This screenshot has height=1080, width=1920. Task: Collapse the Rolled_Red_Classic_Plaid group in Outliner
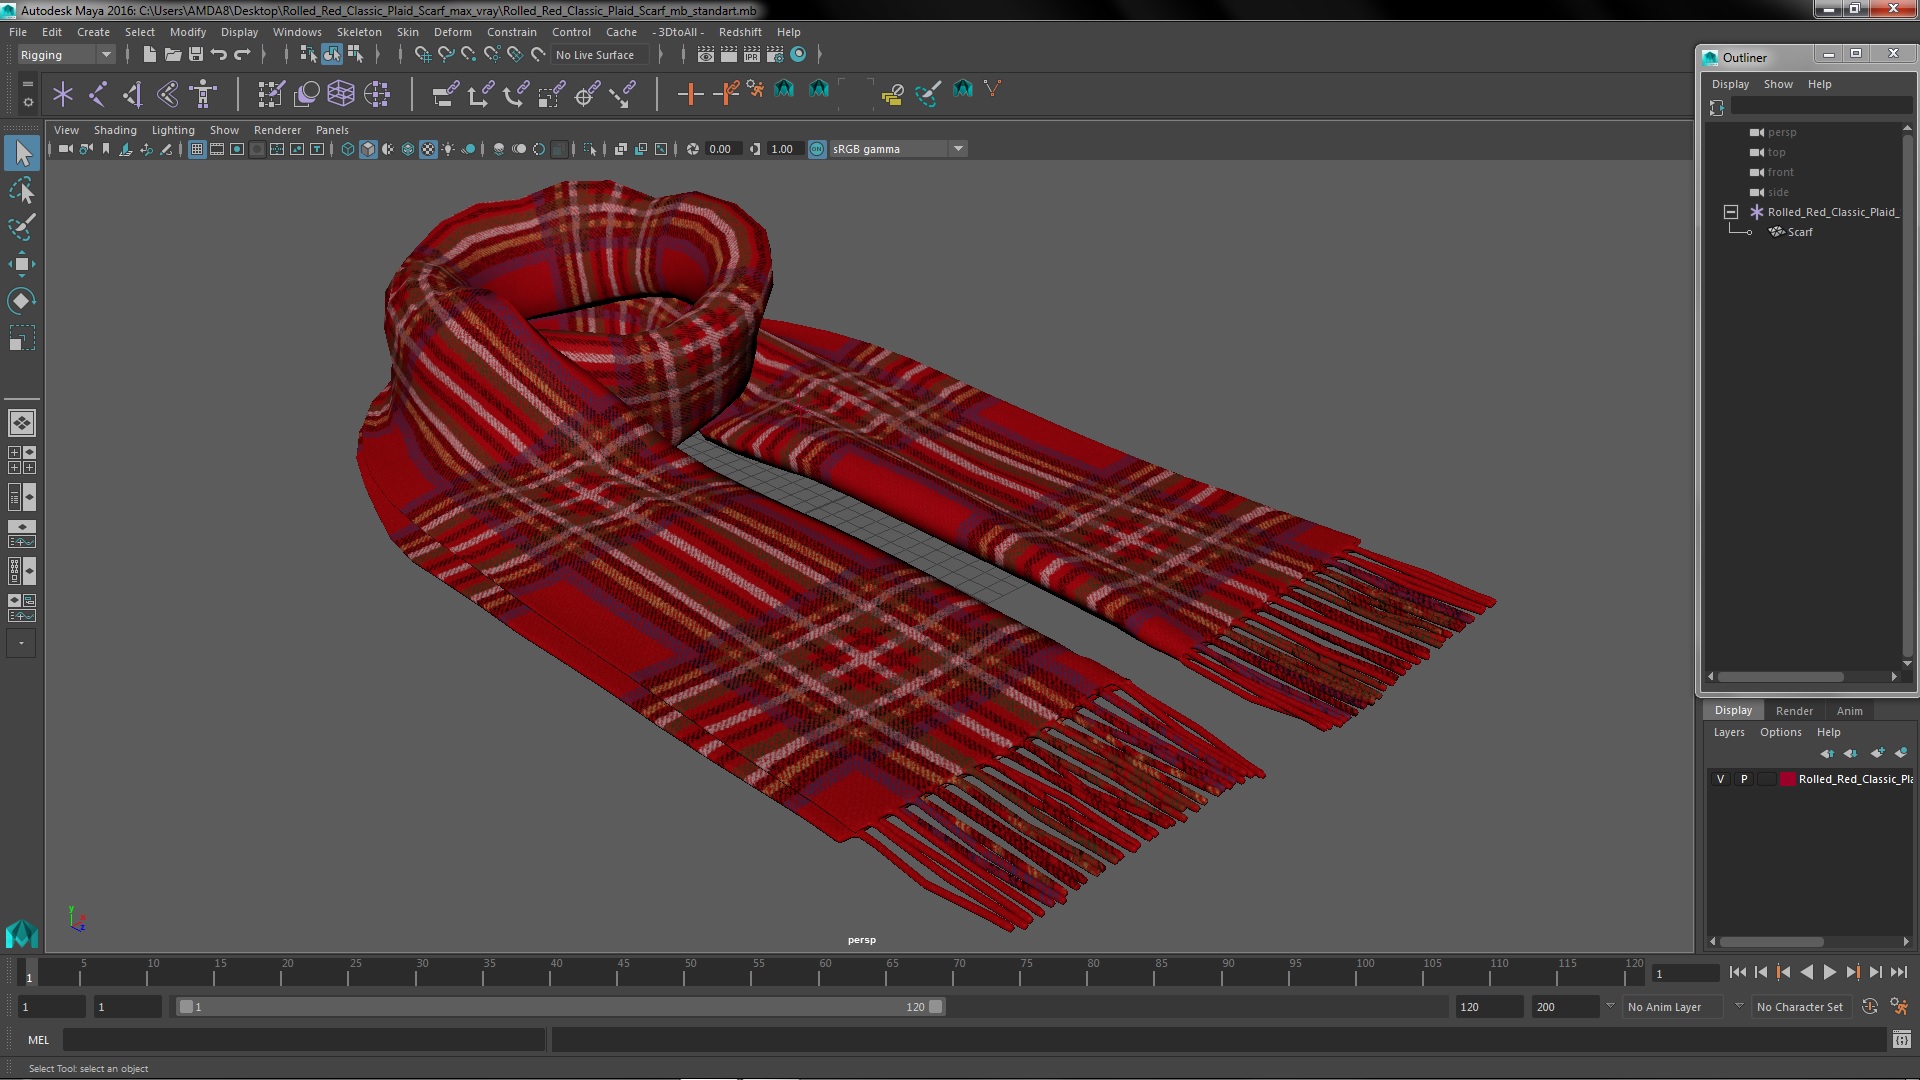pyautogui.click(x=1731, y=212)
